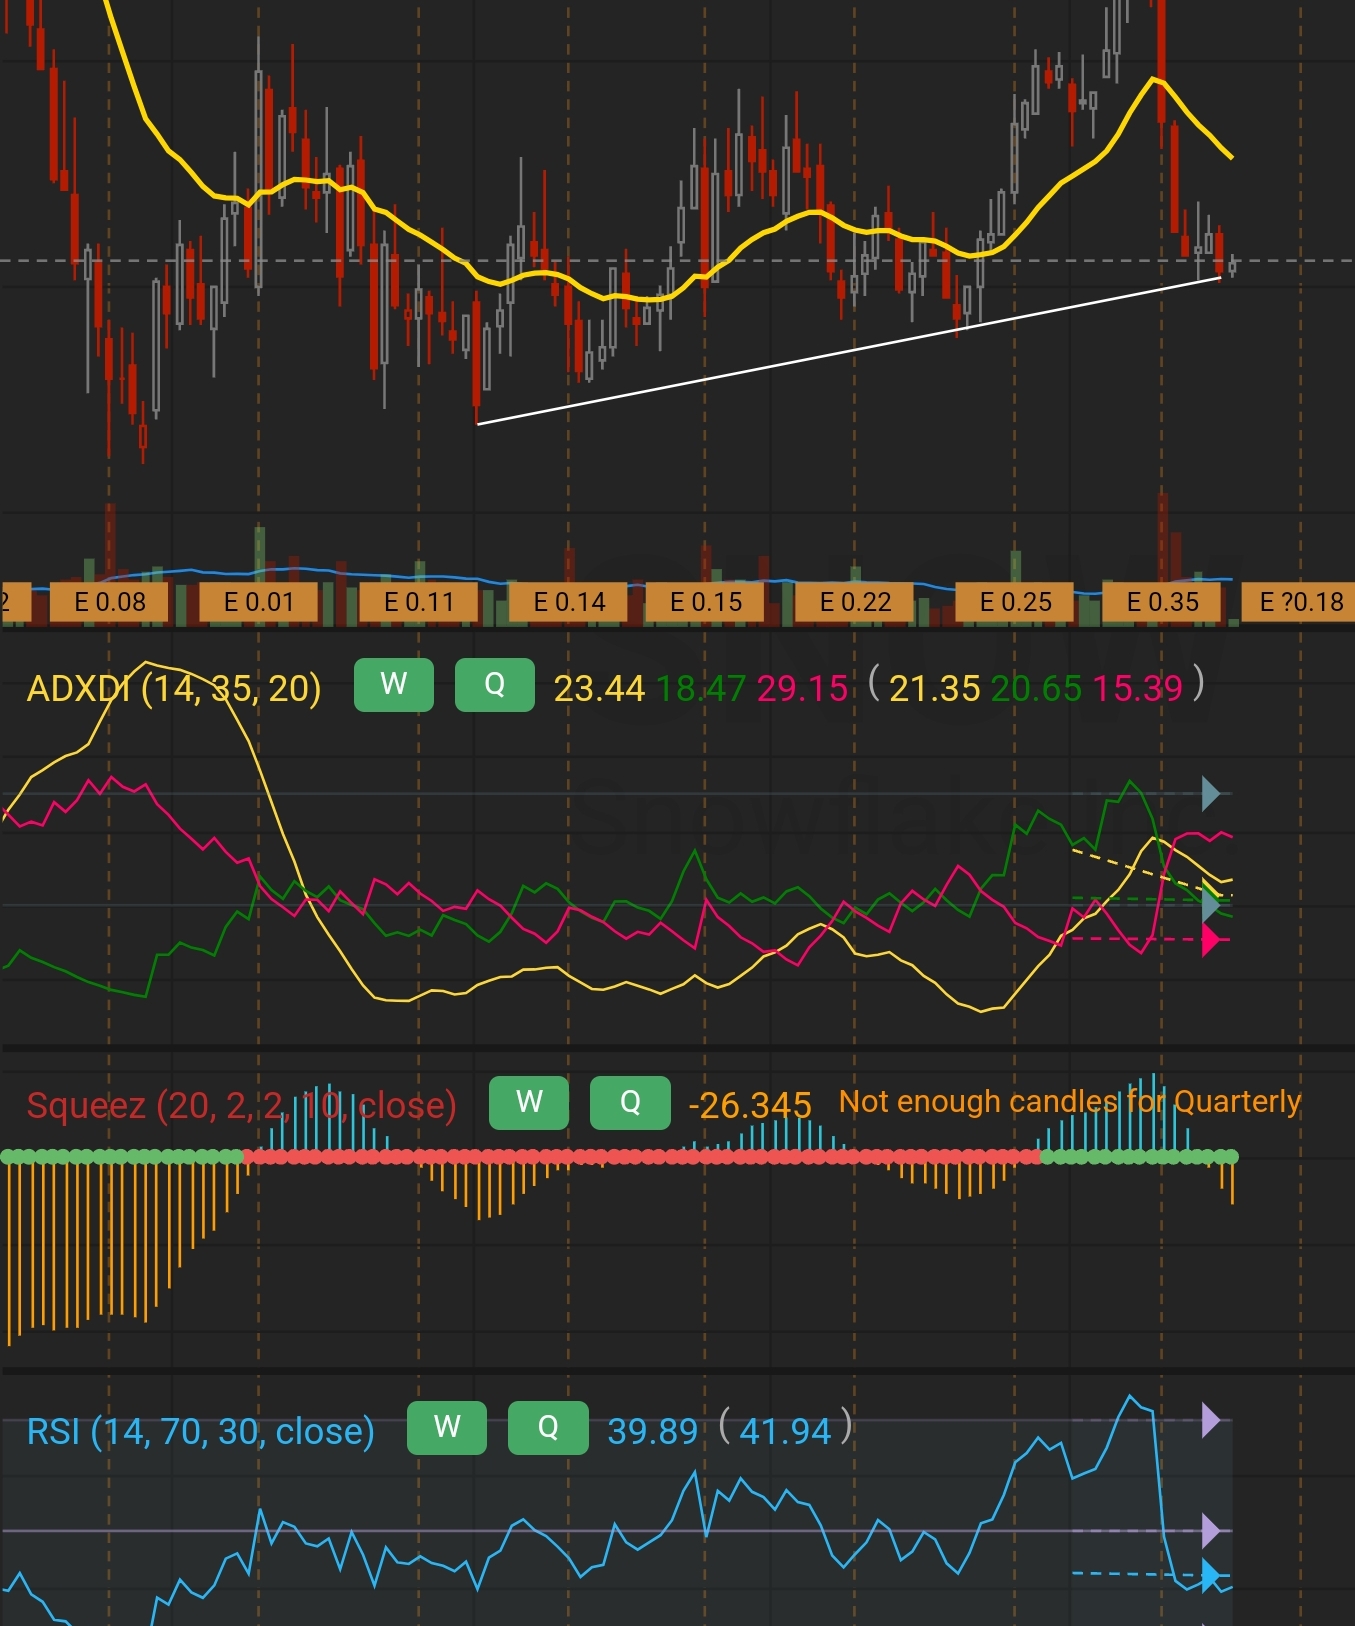
Task: Enable quarterly Q button on Squeez indicator
Action: [630, 1102]
